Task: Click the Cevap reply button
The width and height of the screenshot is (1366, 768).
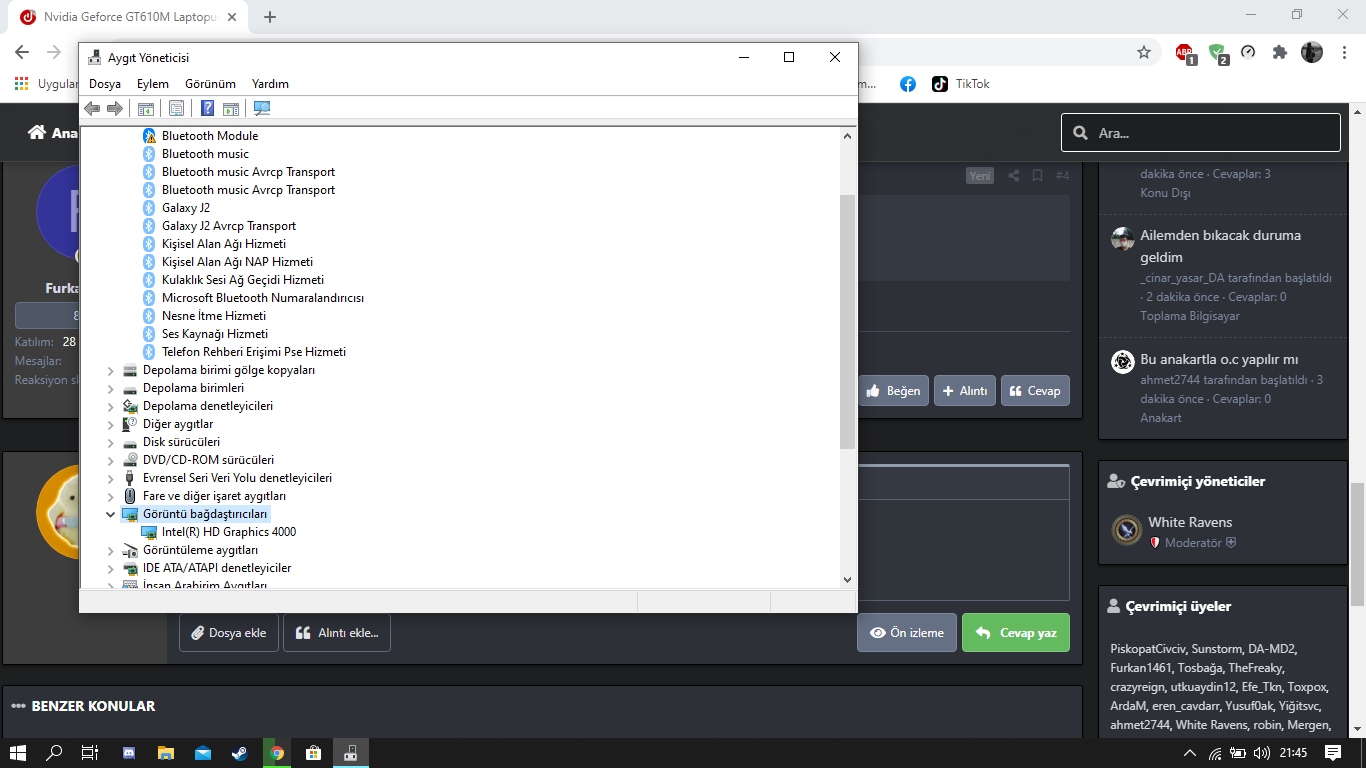Action: tap(1035, 391)
